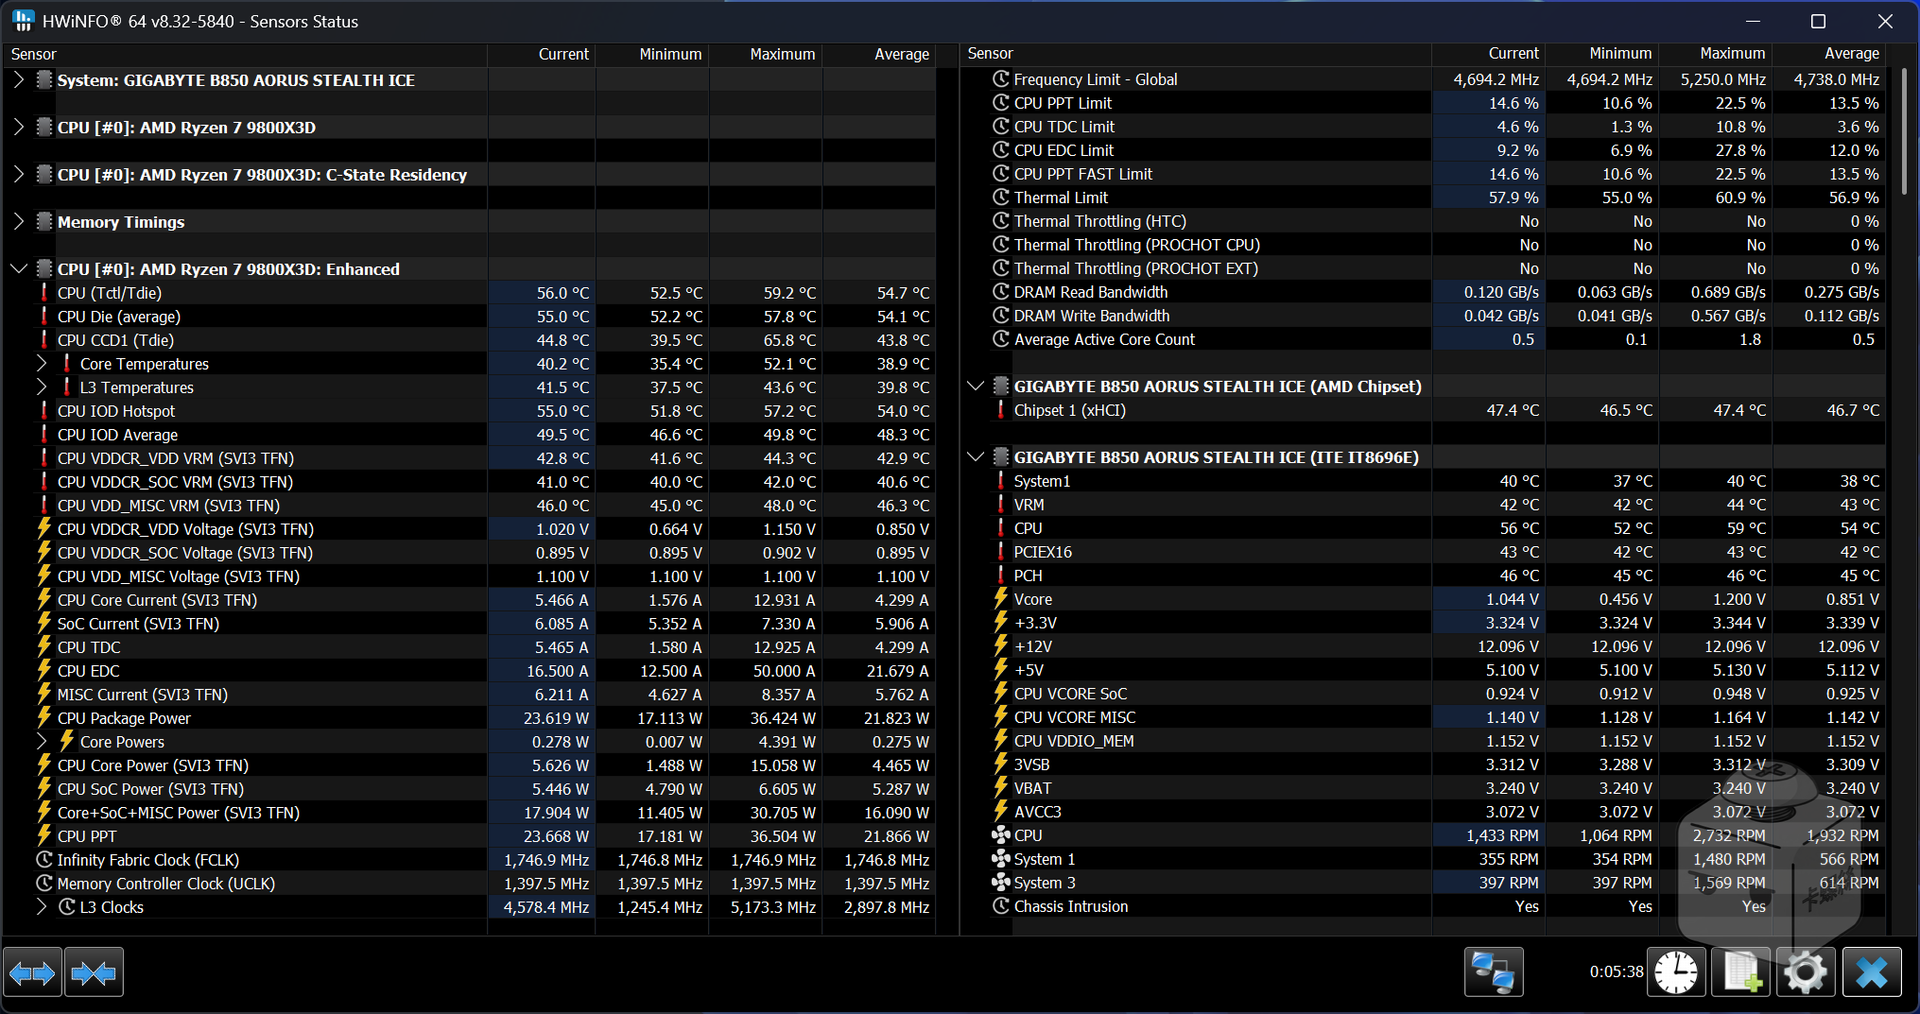The image size is (1920, 1014).
Task: Click fan icon of System 1 row
Action: [1001, 859]
